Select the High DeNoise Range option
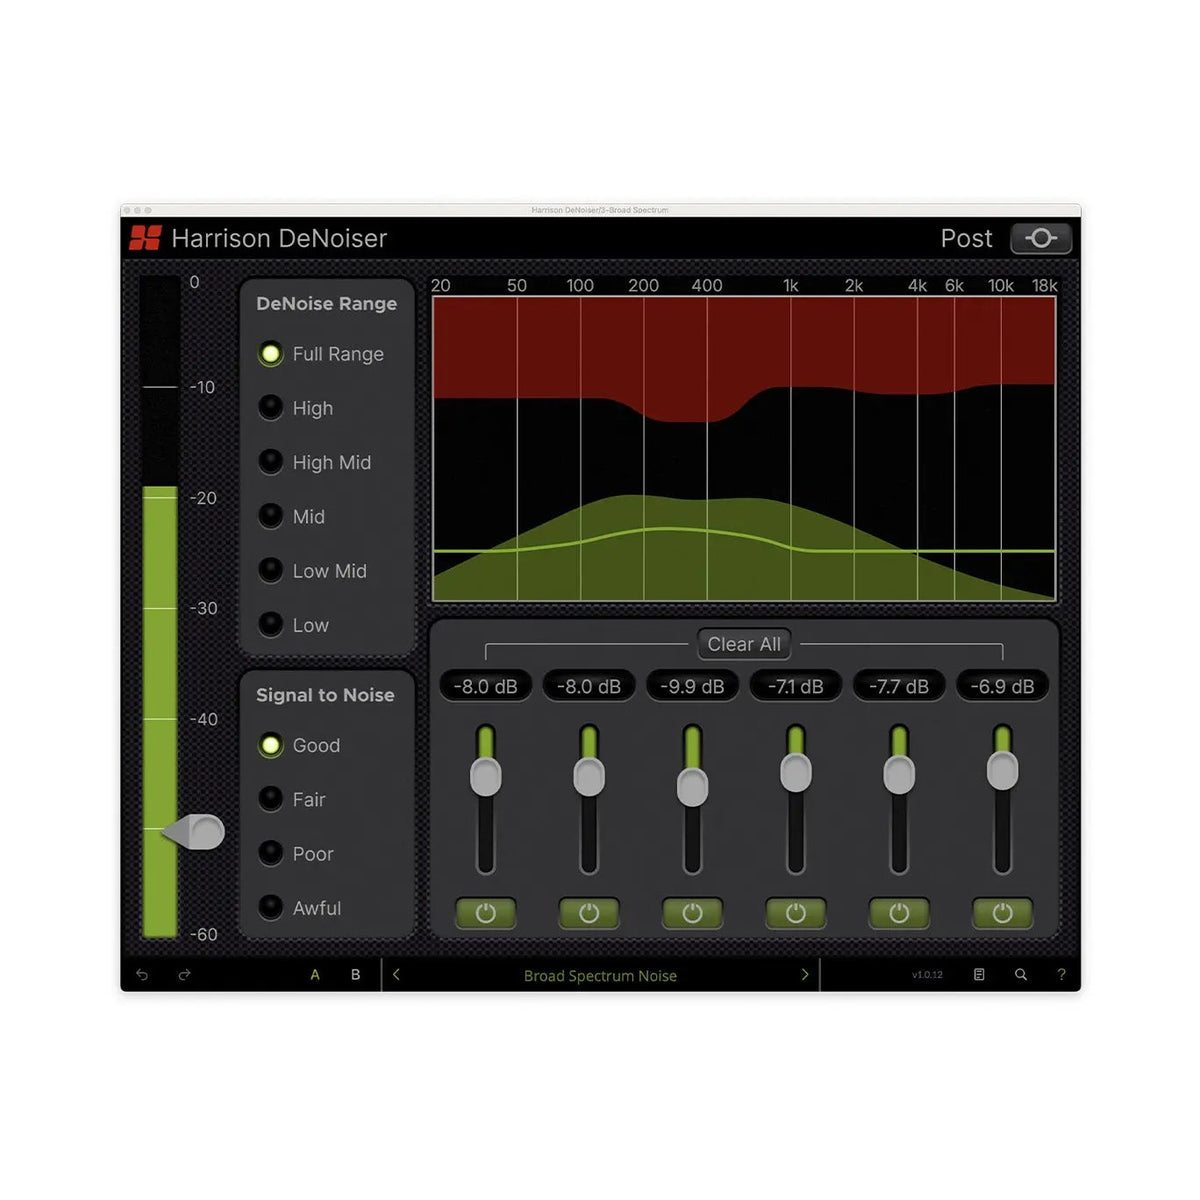Screen dimensions: 1200x1200 271,408
